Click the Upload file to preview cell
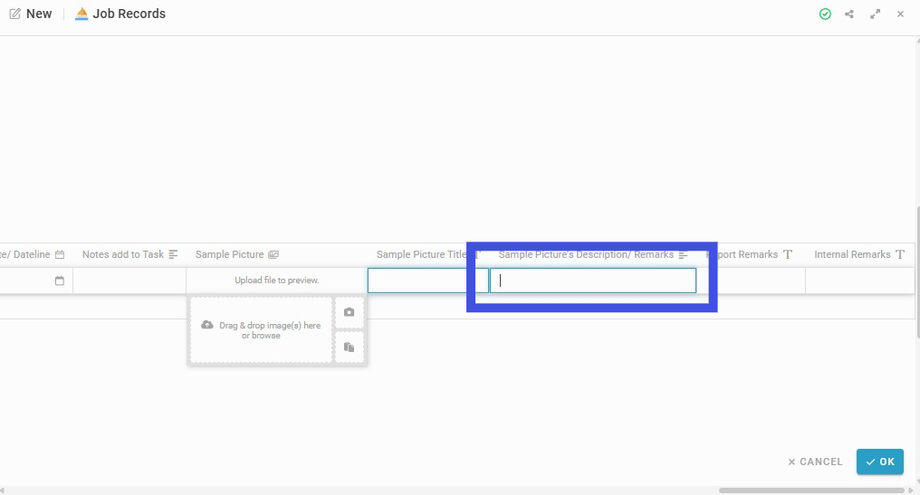The height and width of the screenshot is (495, 920). pos(277,280)
